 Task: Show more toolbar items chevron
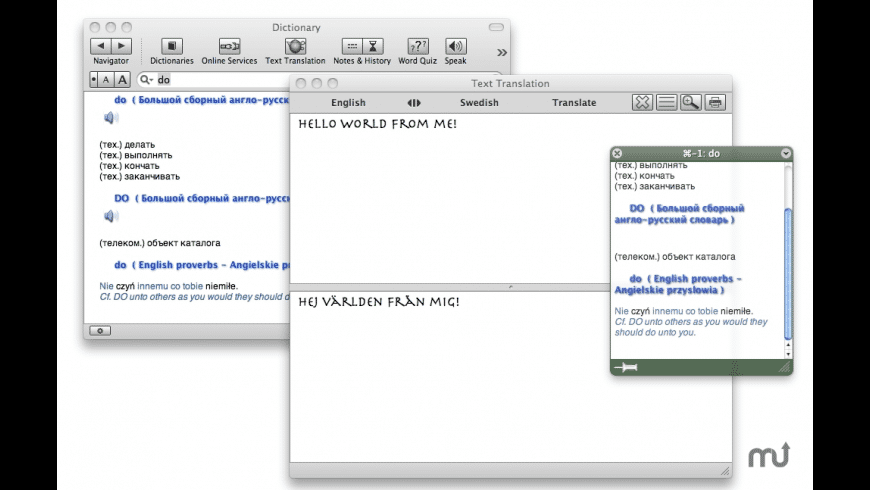[502, 53]
